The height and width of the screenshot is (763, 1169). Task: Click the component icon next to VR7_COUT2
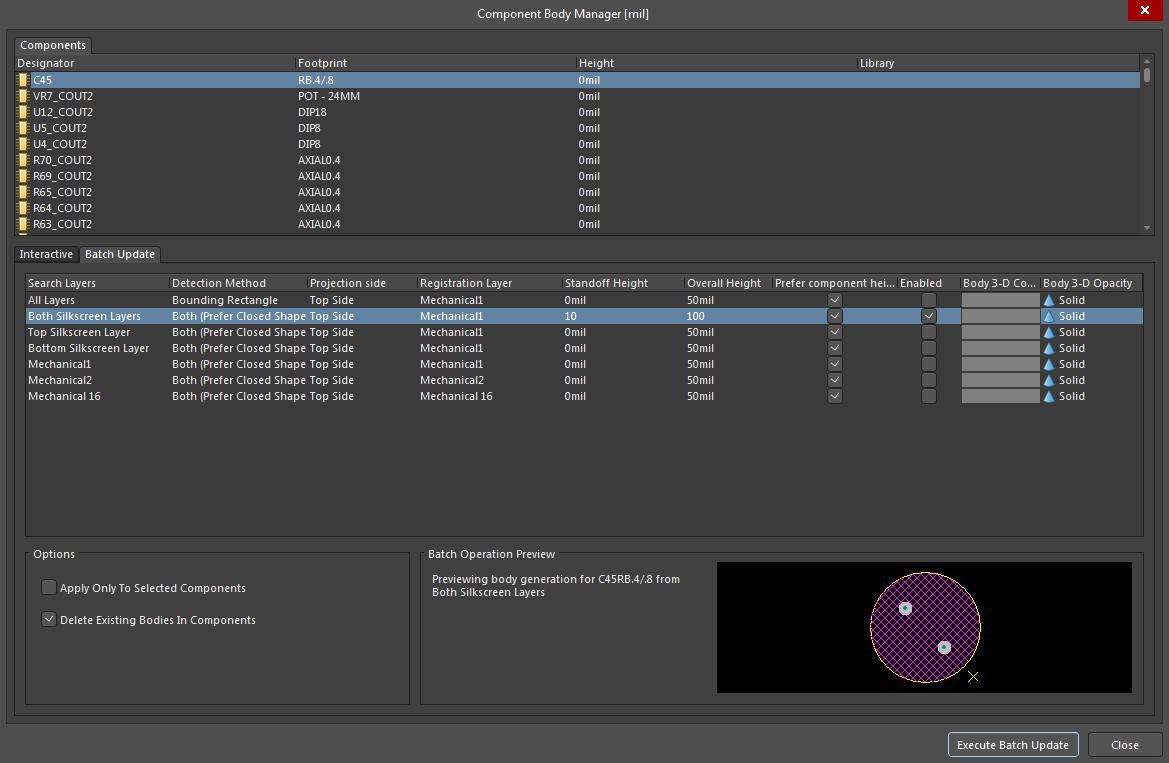[x=23, y=96]
